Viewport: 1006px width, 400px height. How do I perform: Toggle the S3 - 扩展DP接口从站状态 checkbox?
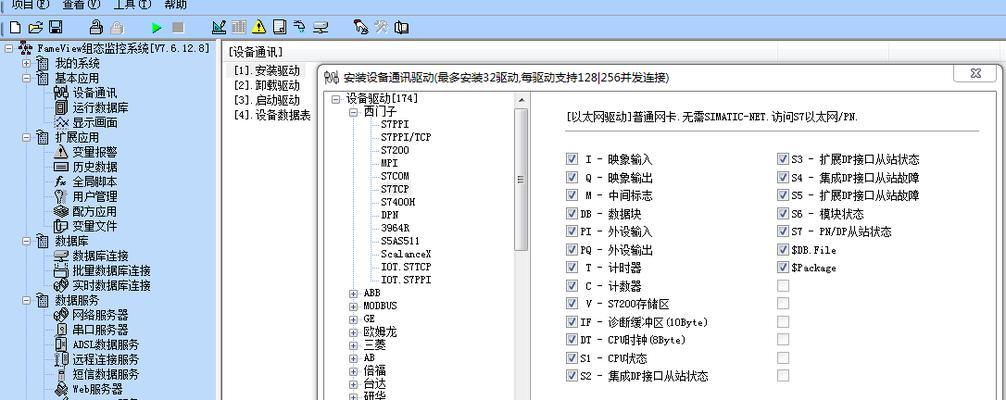[x=783, y=159]
